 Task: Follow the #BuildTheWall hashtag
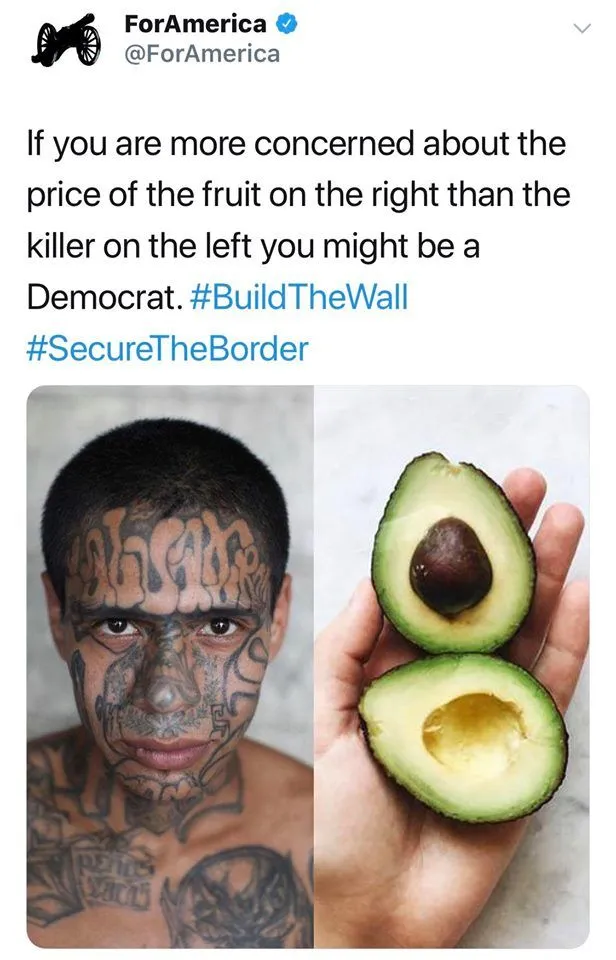[x=299, y=297]
